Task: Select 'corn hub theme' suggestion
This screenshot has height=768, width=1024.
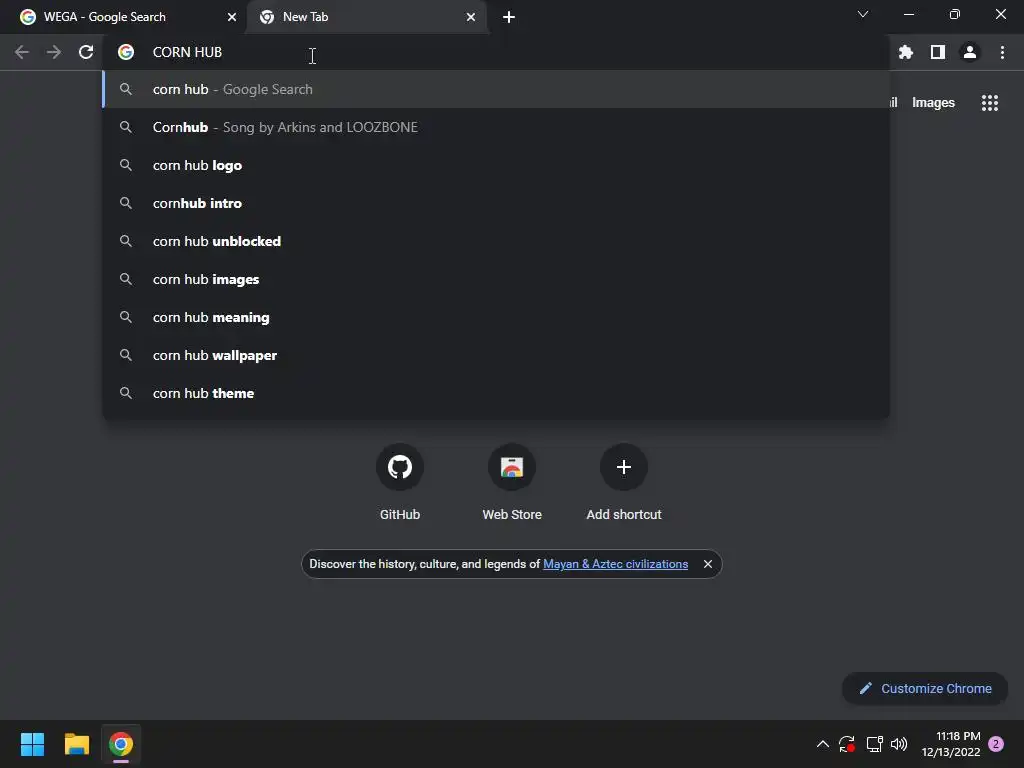Action: pyautogui.click(x=496, y=393)
